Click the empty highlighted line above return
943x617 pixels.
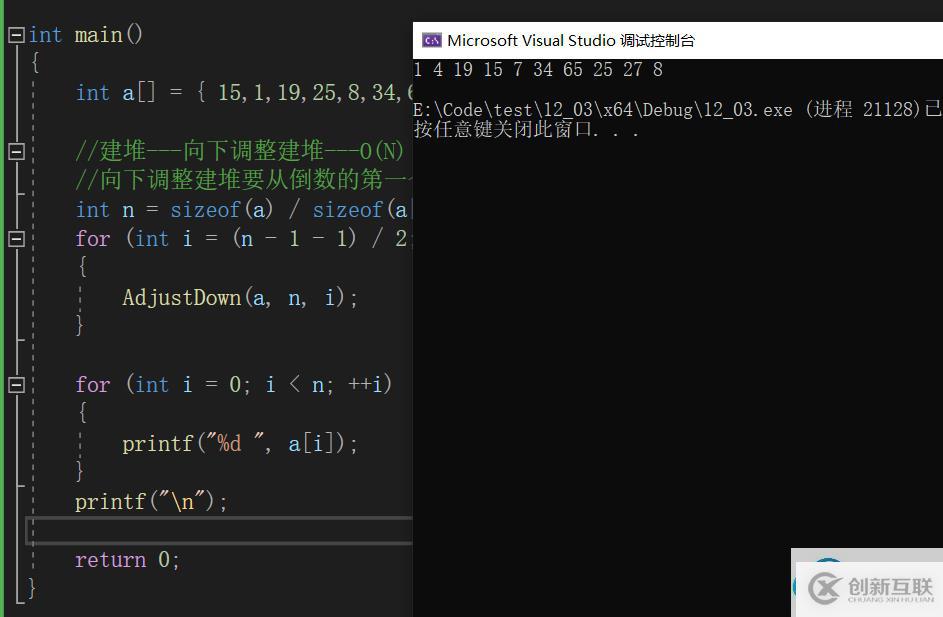[x=220, y=530]
